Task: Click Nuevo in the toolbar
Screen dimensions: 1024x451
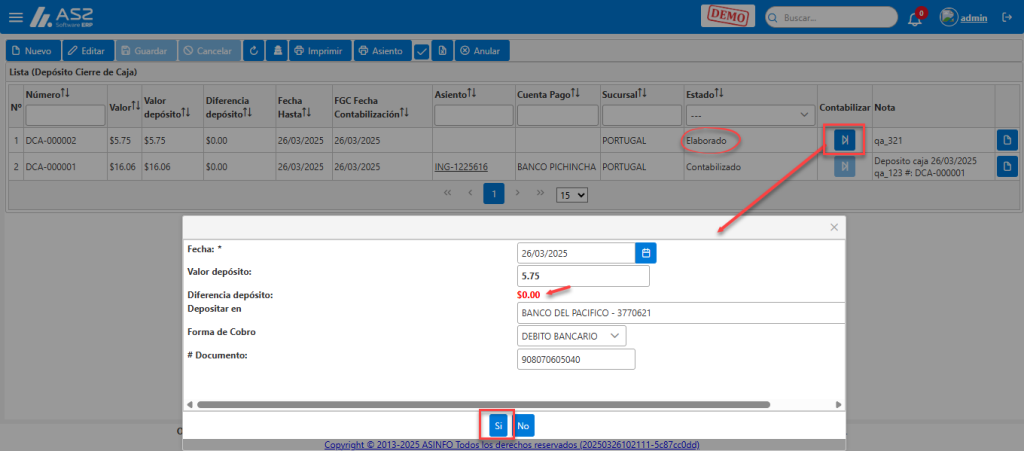Action: 33,51
